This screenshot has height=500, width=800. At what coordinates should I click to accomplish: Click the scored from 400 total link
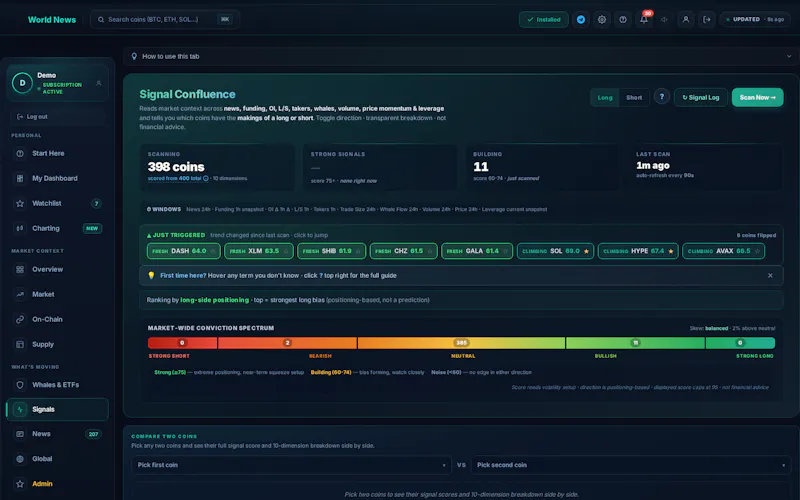pyautogui.click(x=174, y=178)
